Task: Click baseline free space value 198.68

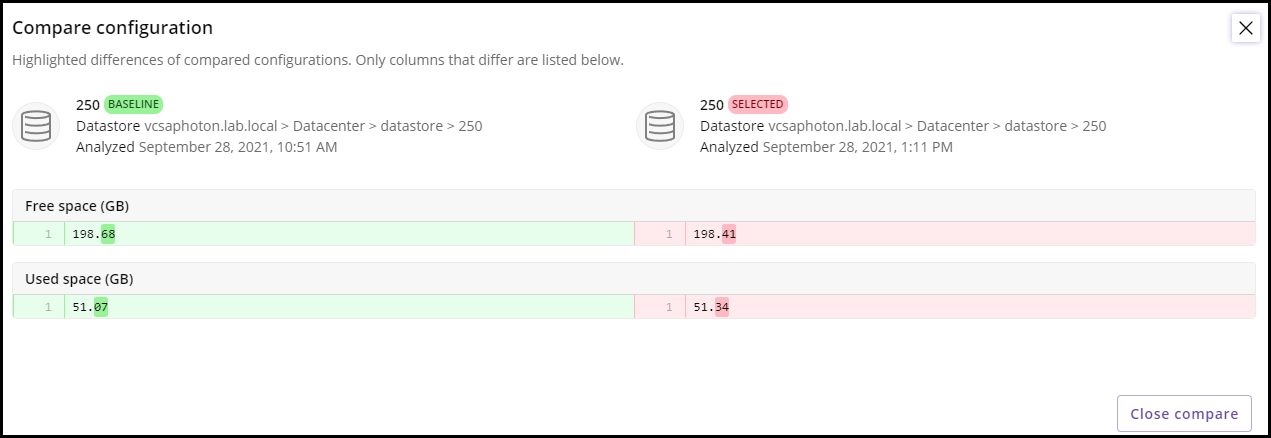Action: point(94,234)
